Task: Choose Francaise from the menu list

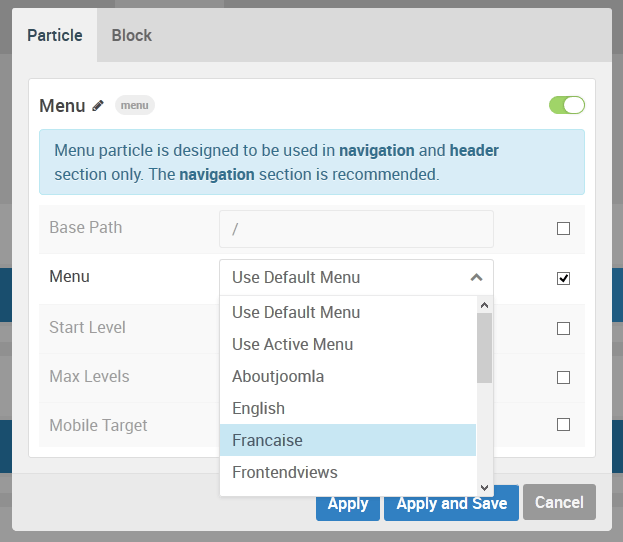Action: coord(267,440)
